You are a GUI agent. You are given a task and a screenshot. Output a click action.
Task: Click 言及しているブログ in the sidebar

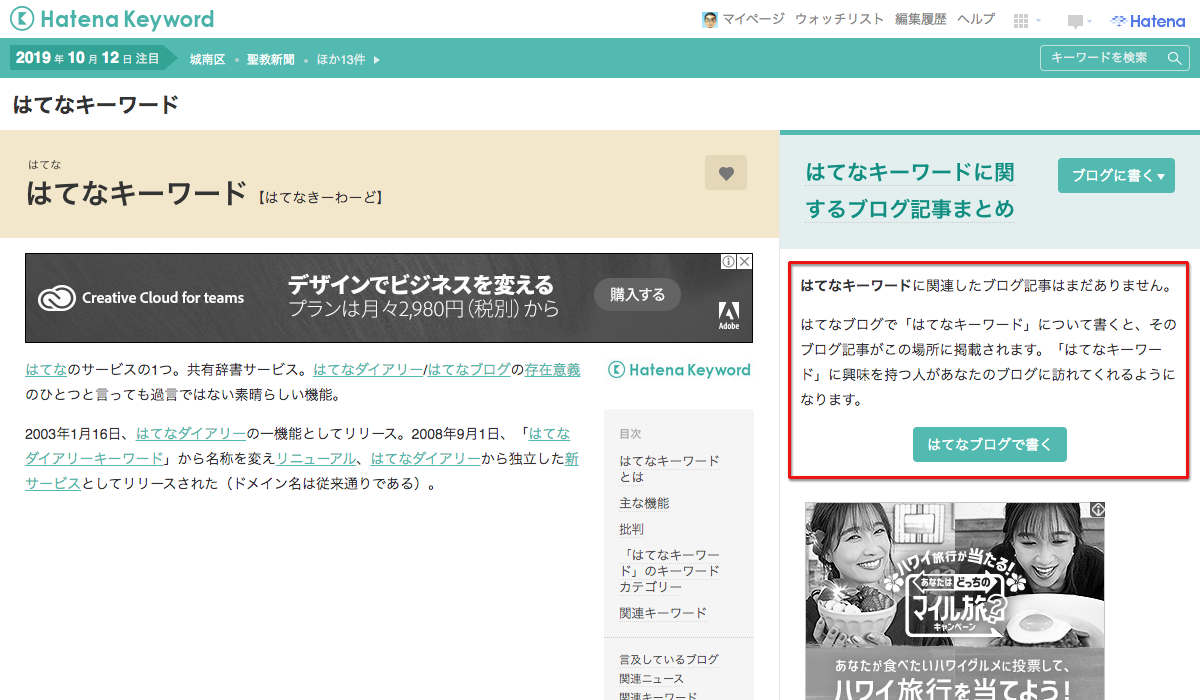coord(669,660)
